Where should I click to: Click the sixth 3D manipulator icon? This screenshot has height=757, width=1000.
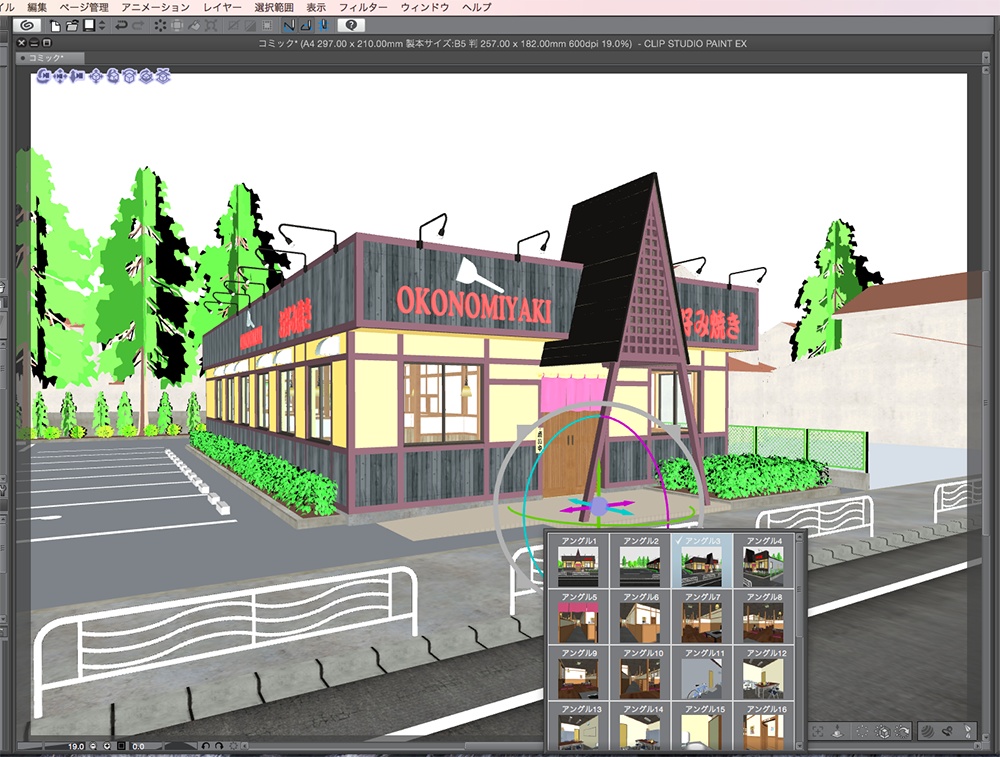pyautogui.click(x=129, y=77)
